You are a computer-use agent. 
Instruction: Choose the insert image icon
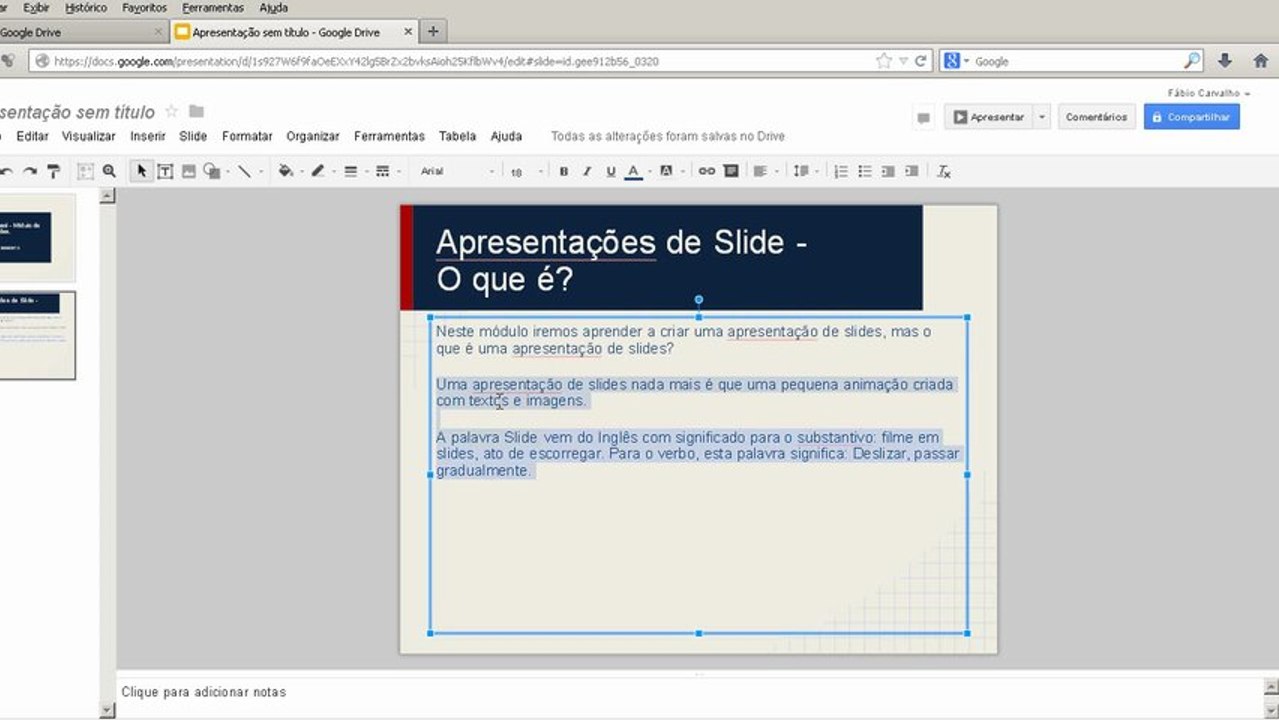pos(189,171)
